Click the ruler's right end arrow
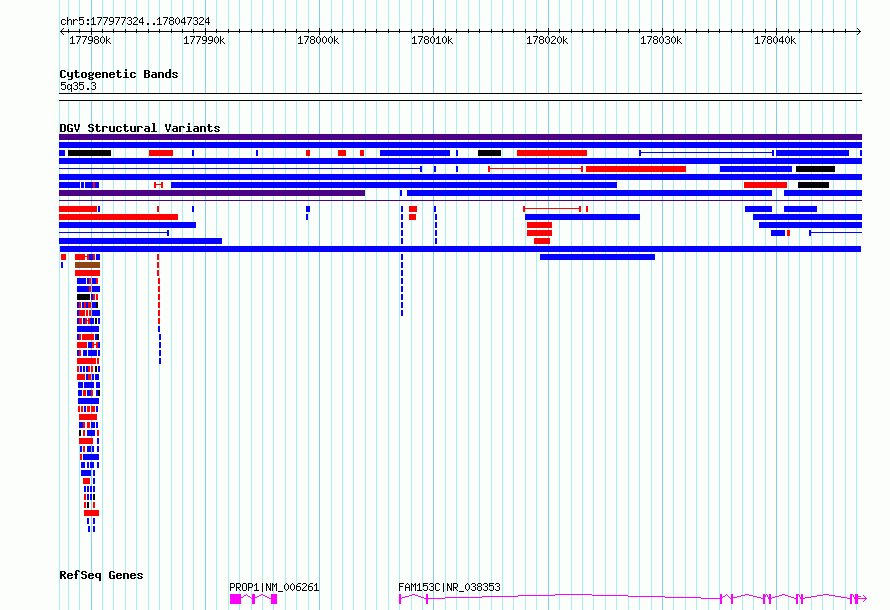 pos(859,32)
